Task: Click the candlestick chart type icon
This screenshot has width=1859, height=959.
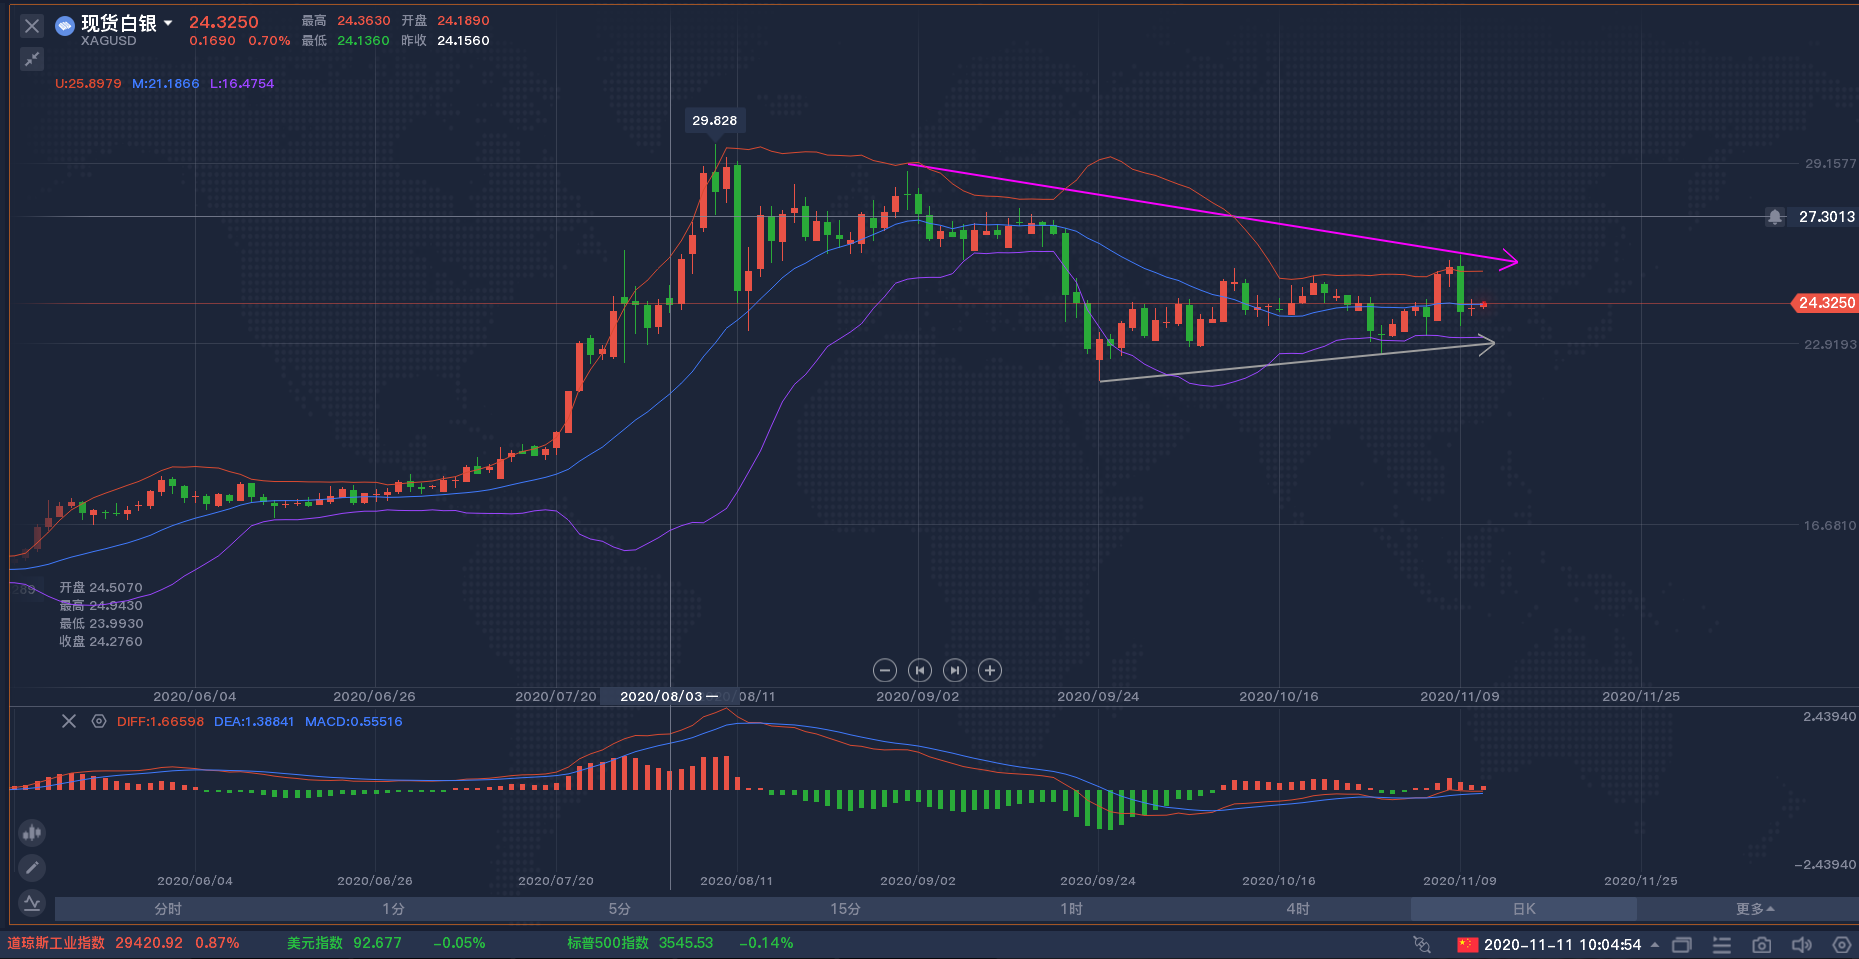Action: 32,832
